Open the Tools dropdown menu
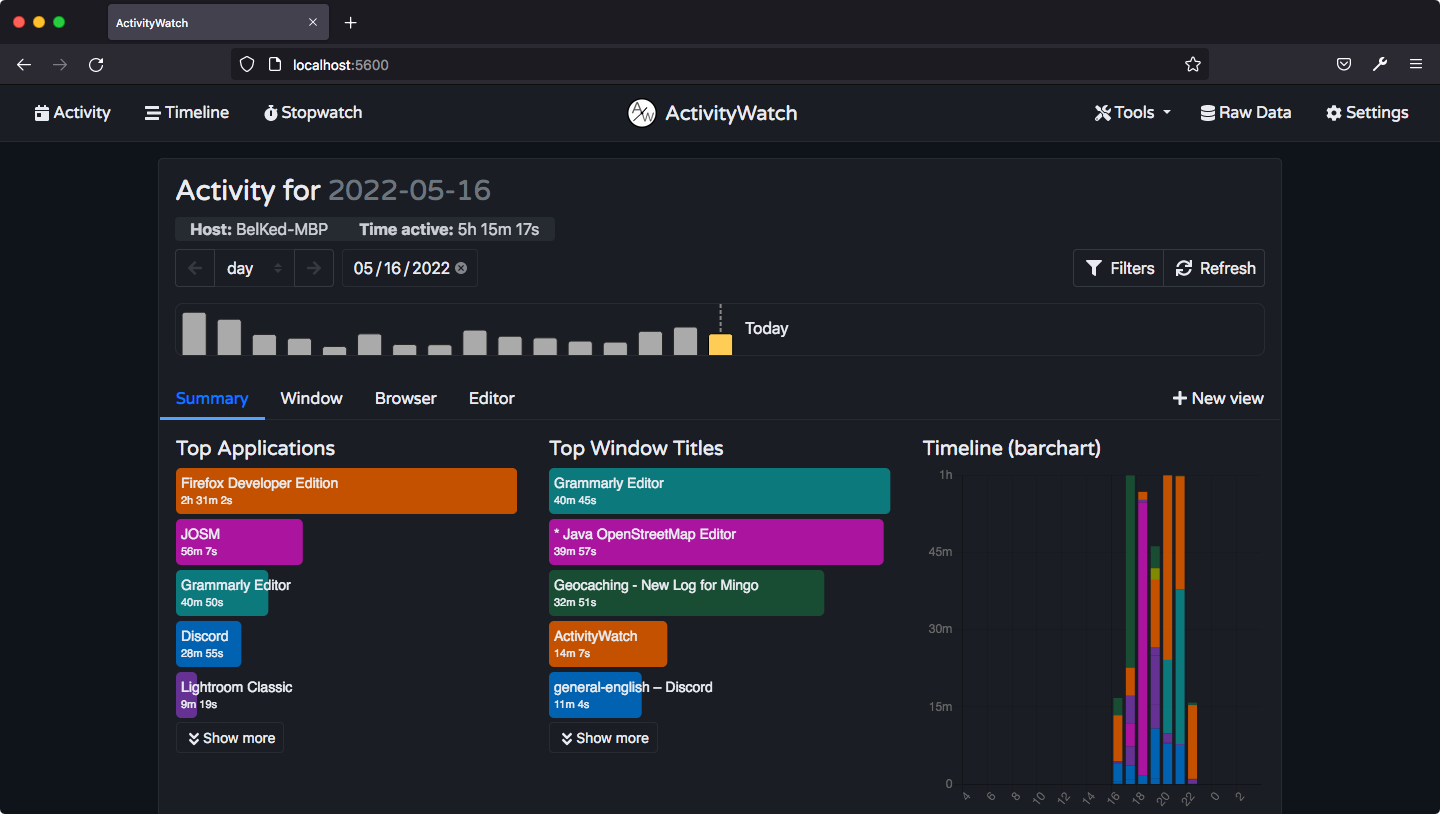This screenshot has height=814, width=1440. pyautogui.click(x=1133, y=113)
